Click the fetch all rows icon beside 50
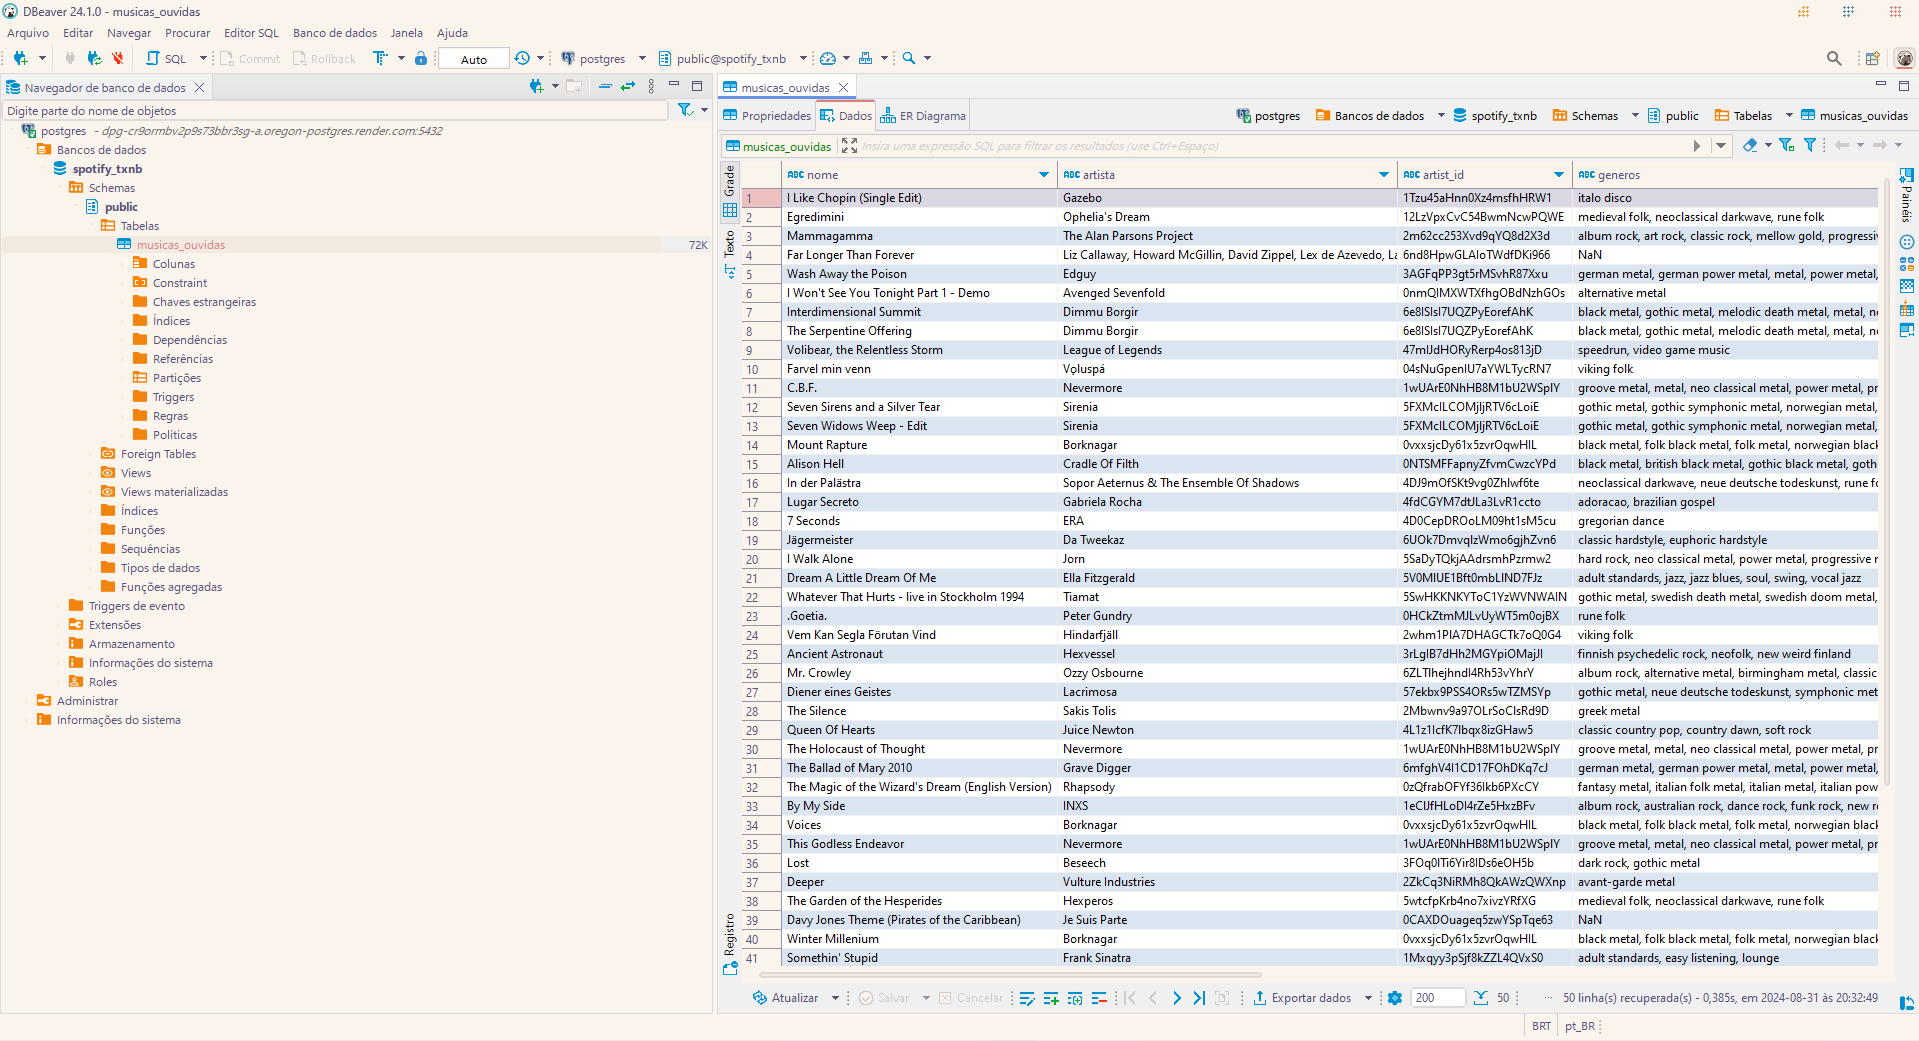The width and height of the screenshot is (1919, 1041). (1481, 998)
